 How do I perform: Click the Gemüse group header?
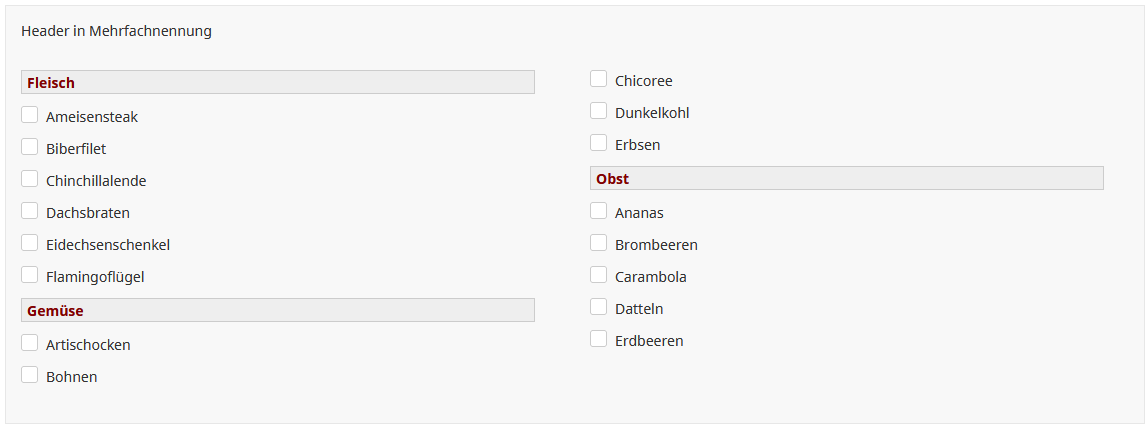tap(277, 310)
